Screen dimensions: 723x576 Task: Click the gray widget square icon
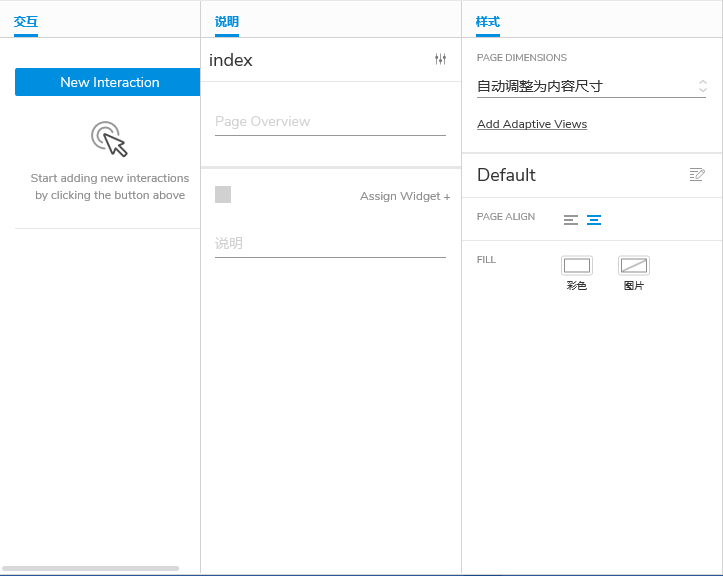[223, 195]
